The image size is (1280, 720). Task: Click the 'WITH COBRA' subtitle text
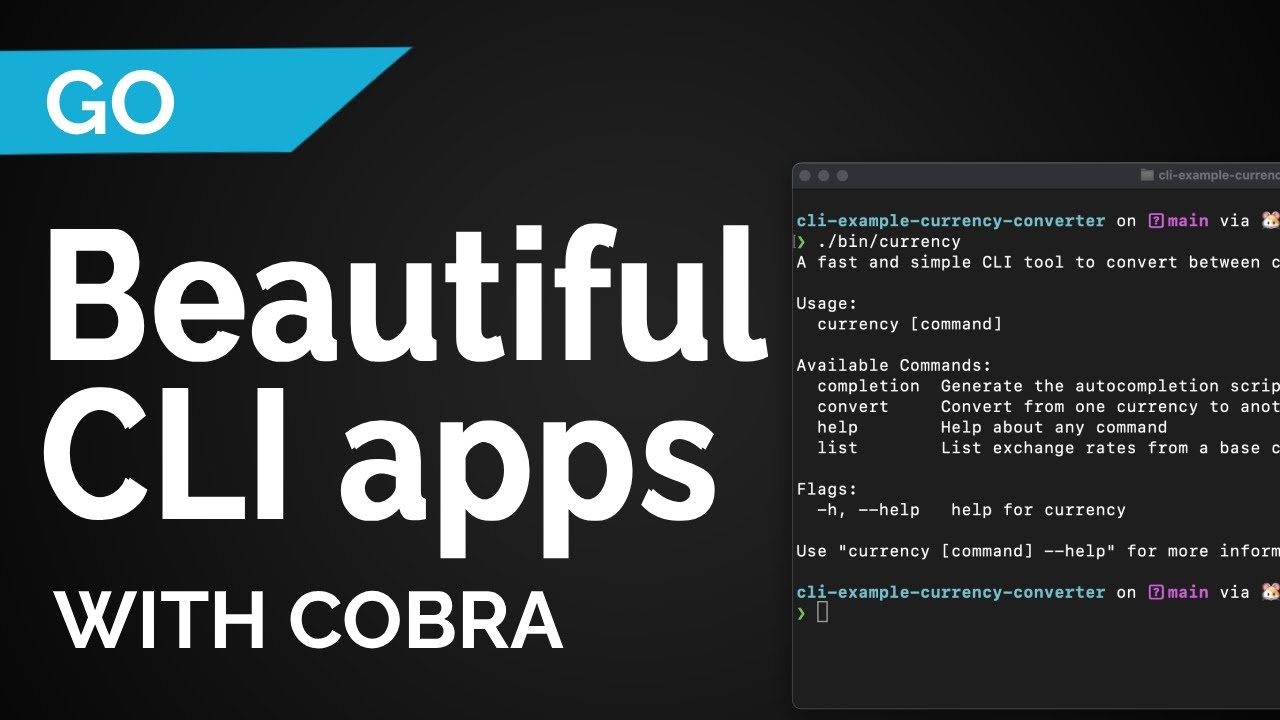tap(309, 621)
